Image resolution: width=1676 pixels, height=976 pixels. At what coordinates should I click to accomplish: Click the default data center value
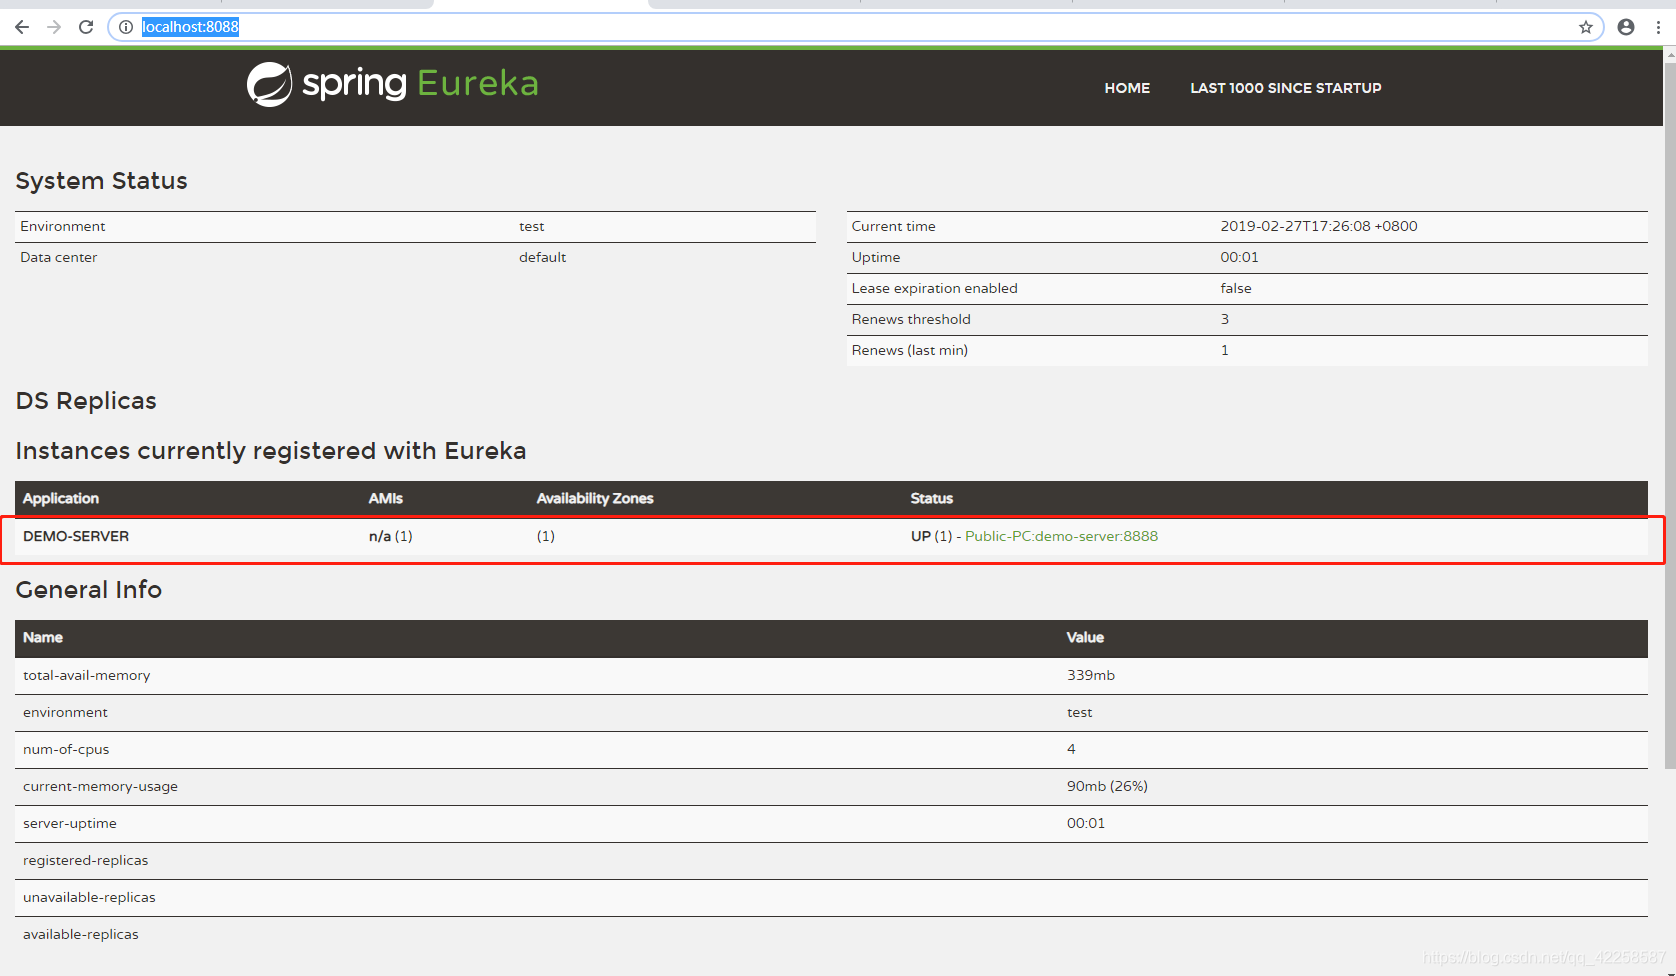point(543,258)
